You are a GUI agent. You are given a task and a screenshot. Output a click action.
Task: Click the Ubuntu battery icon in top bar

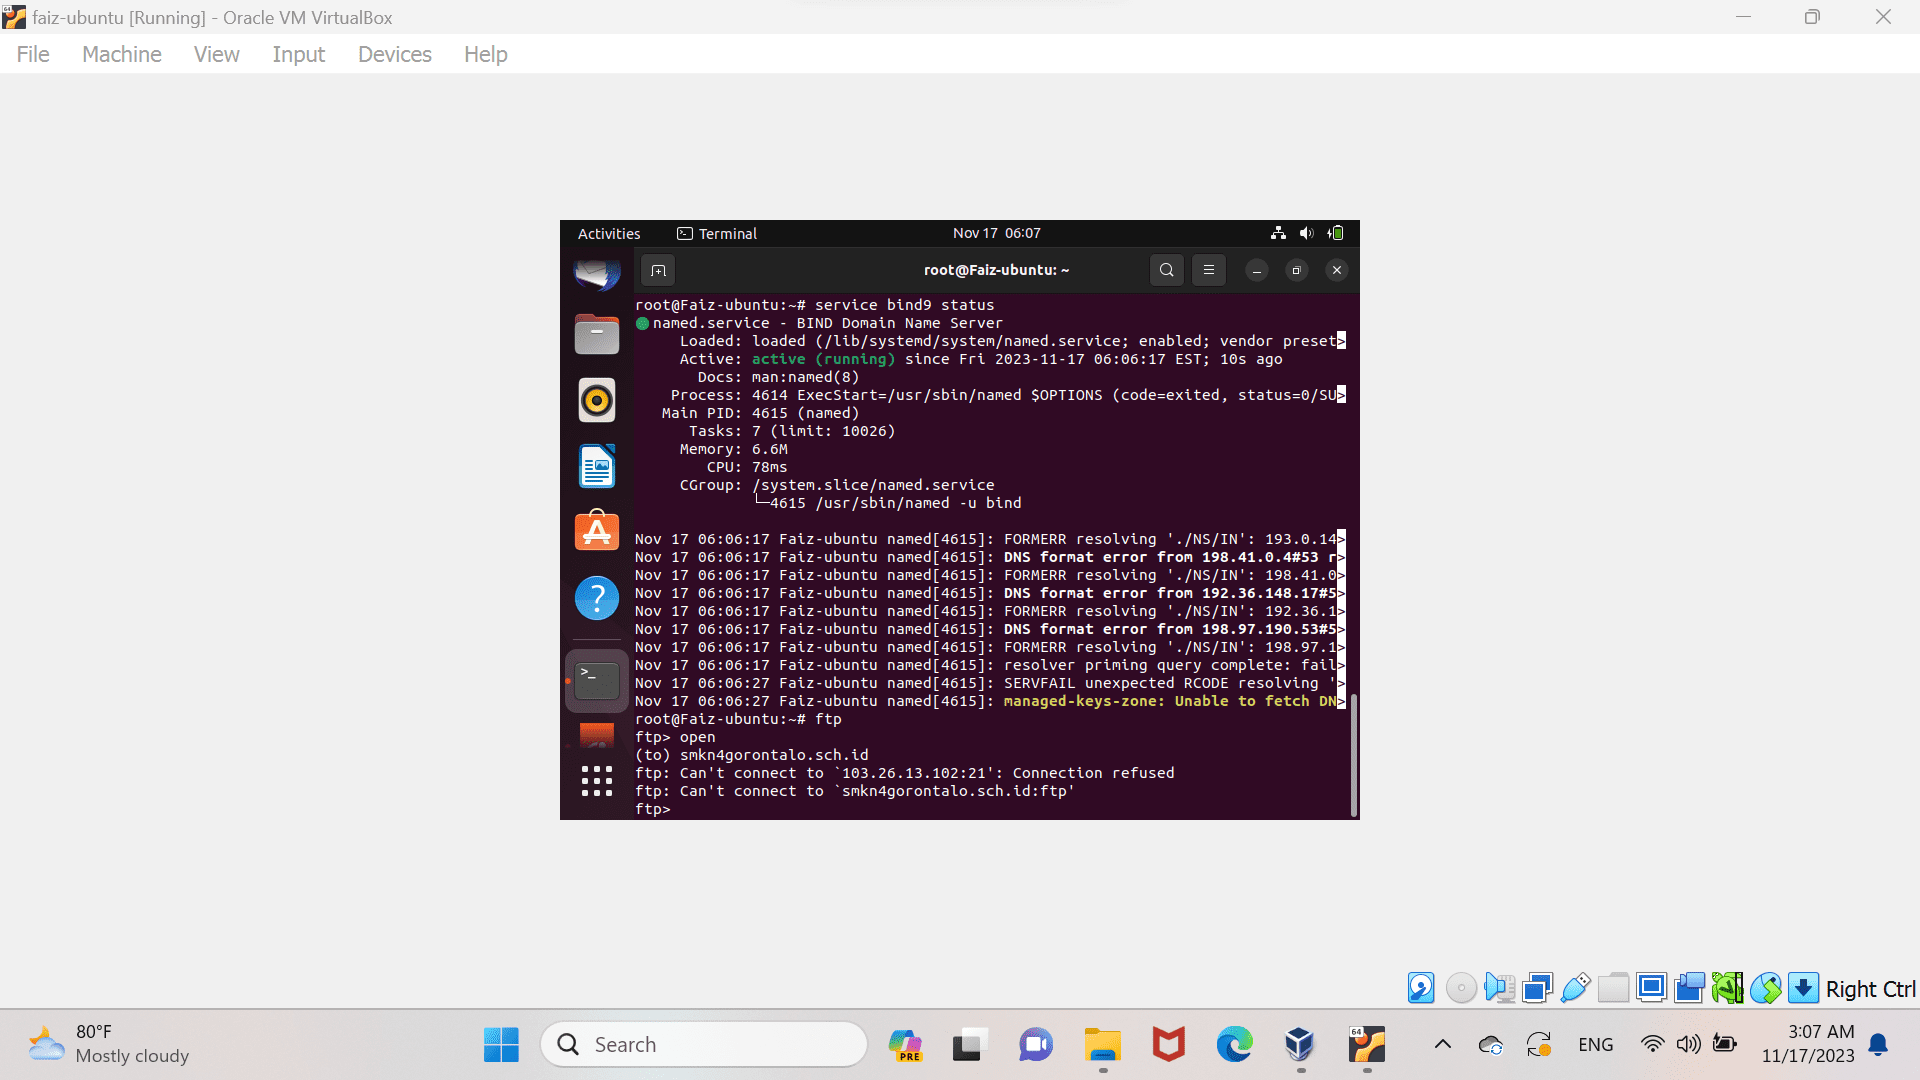(x=1335, y=233)
